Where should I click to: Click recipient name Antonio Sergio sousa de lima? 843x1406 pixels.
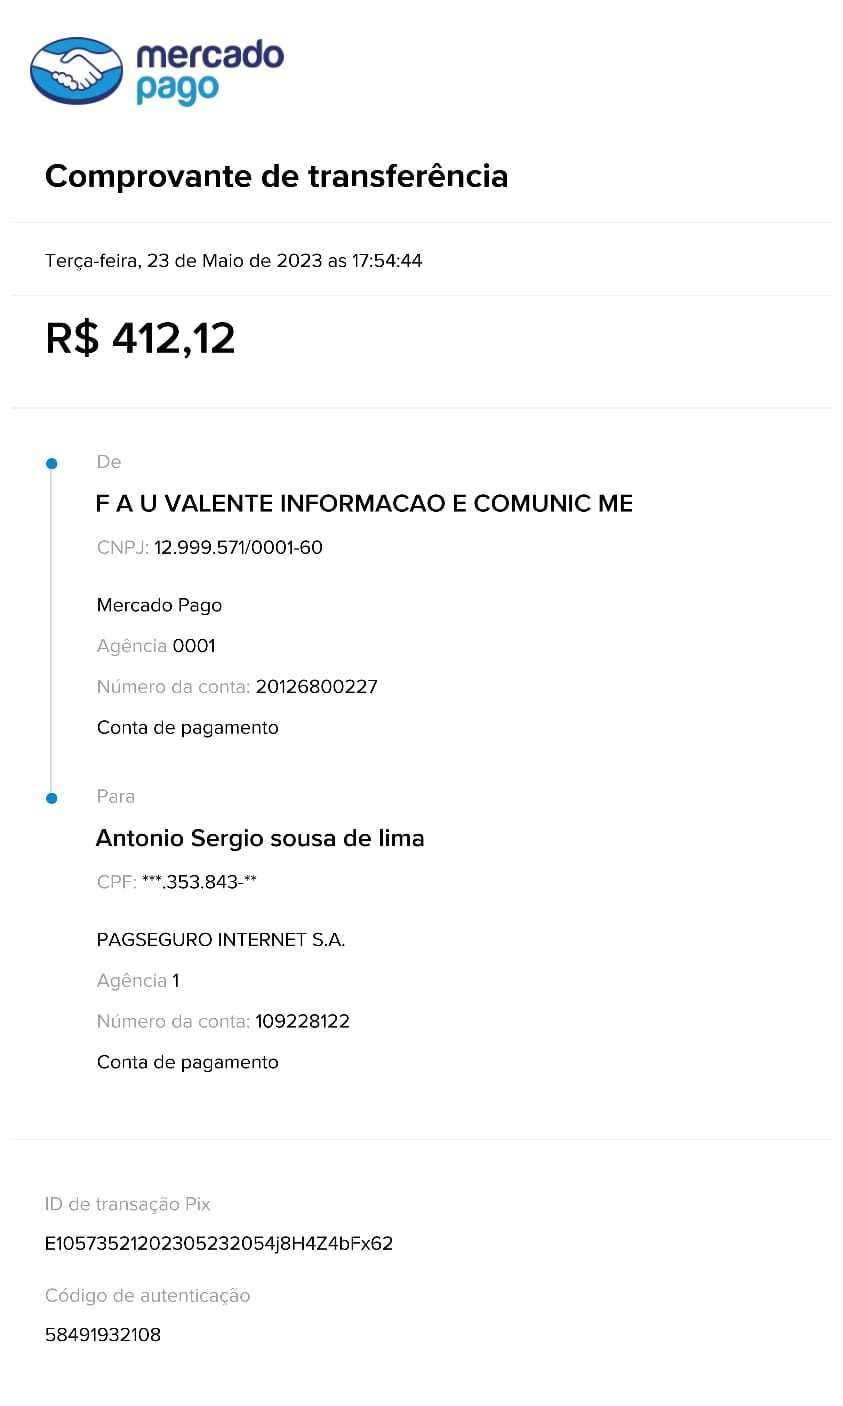[260, 838]
